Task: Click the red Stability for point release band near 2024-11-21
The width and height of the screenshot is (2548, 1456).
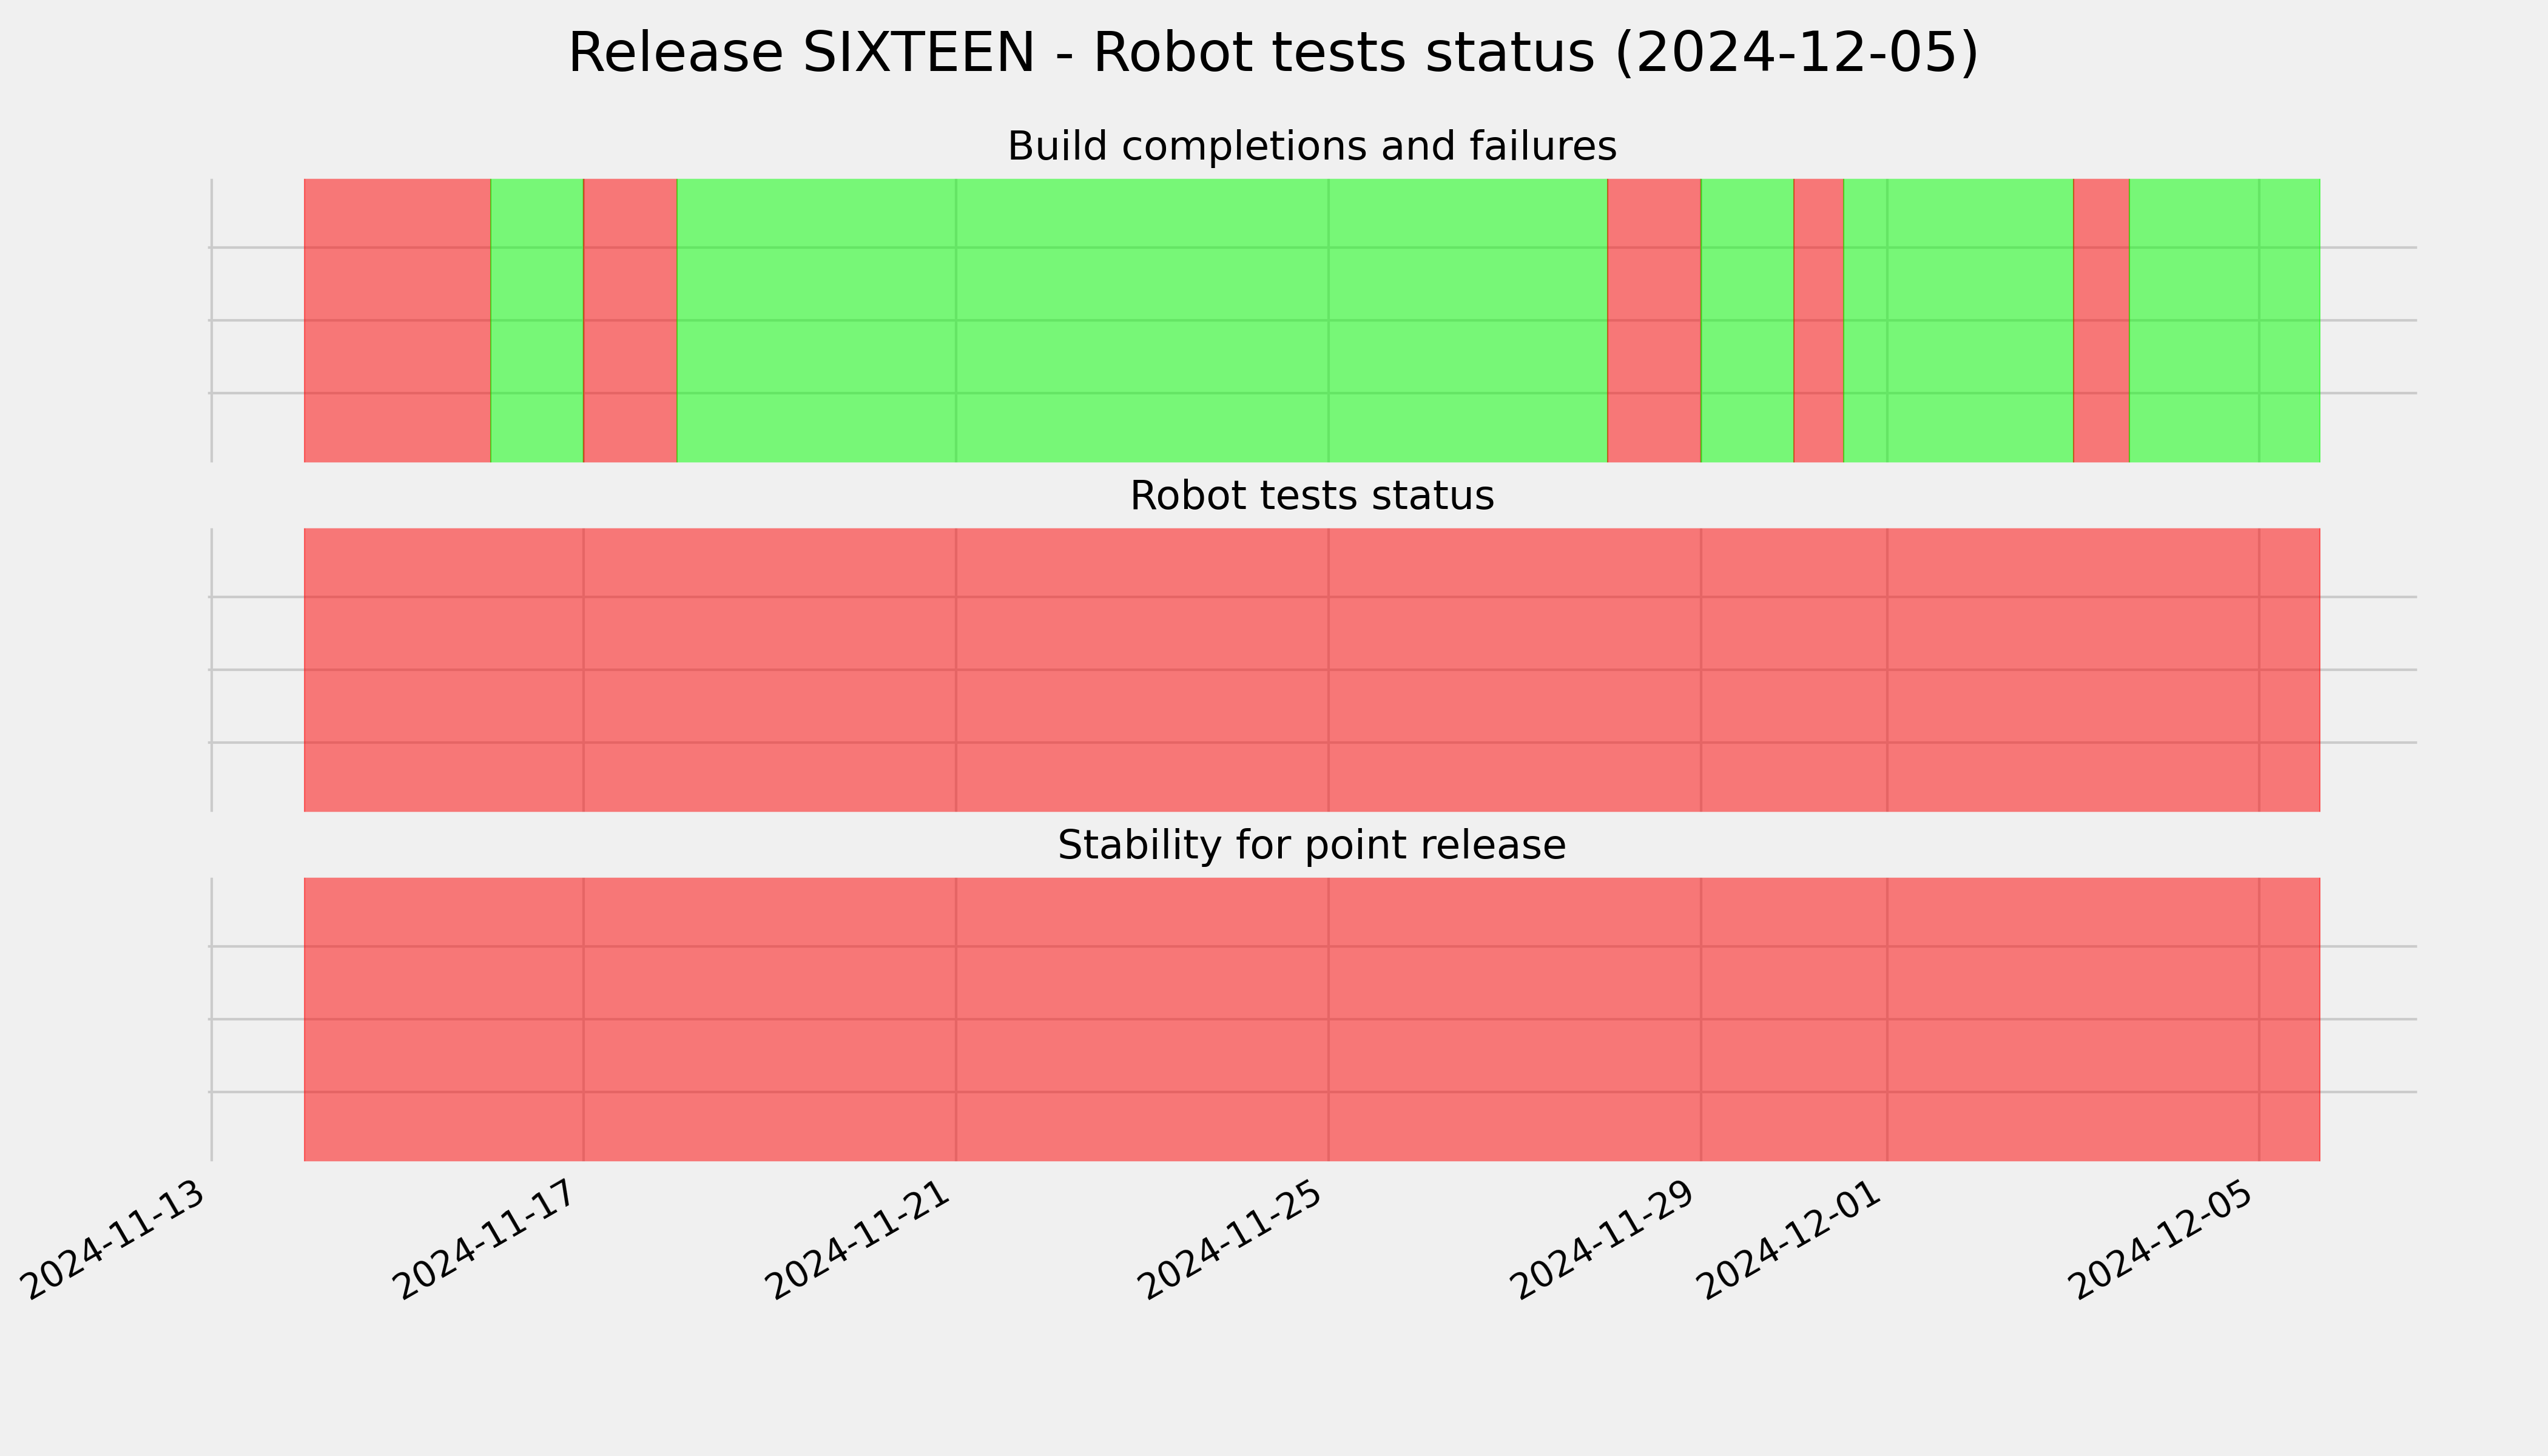Action: pyautogui.click(x=1312, y=1020)
